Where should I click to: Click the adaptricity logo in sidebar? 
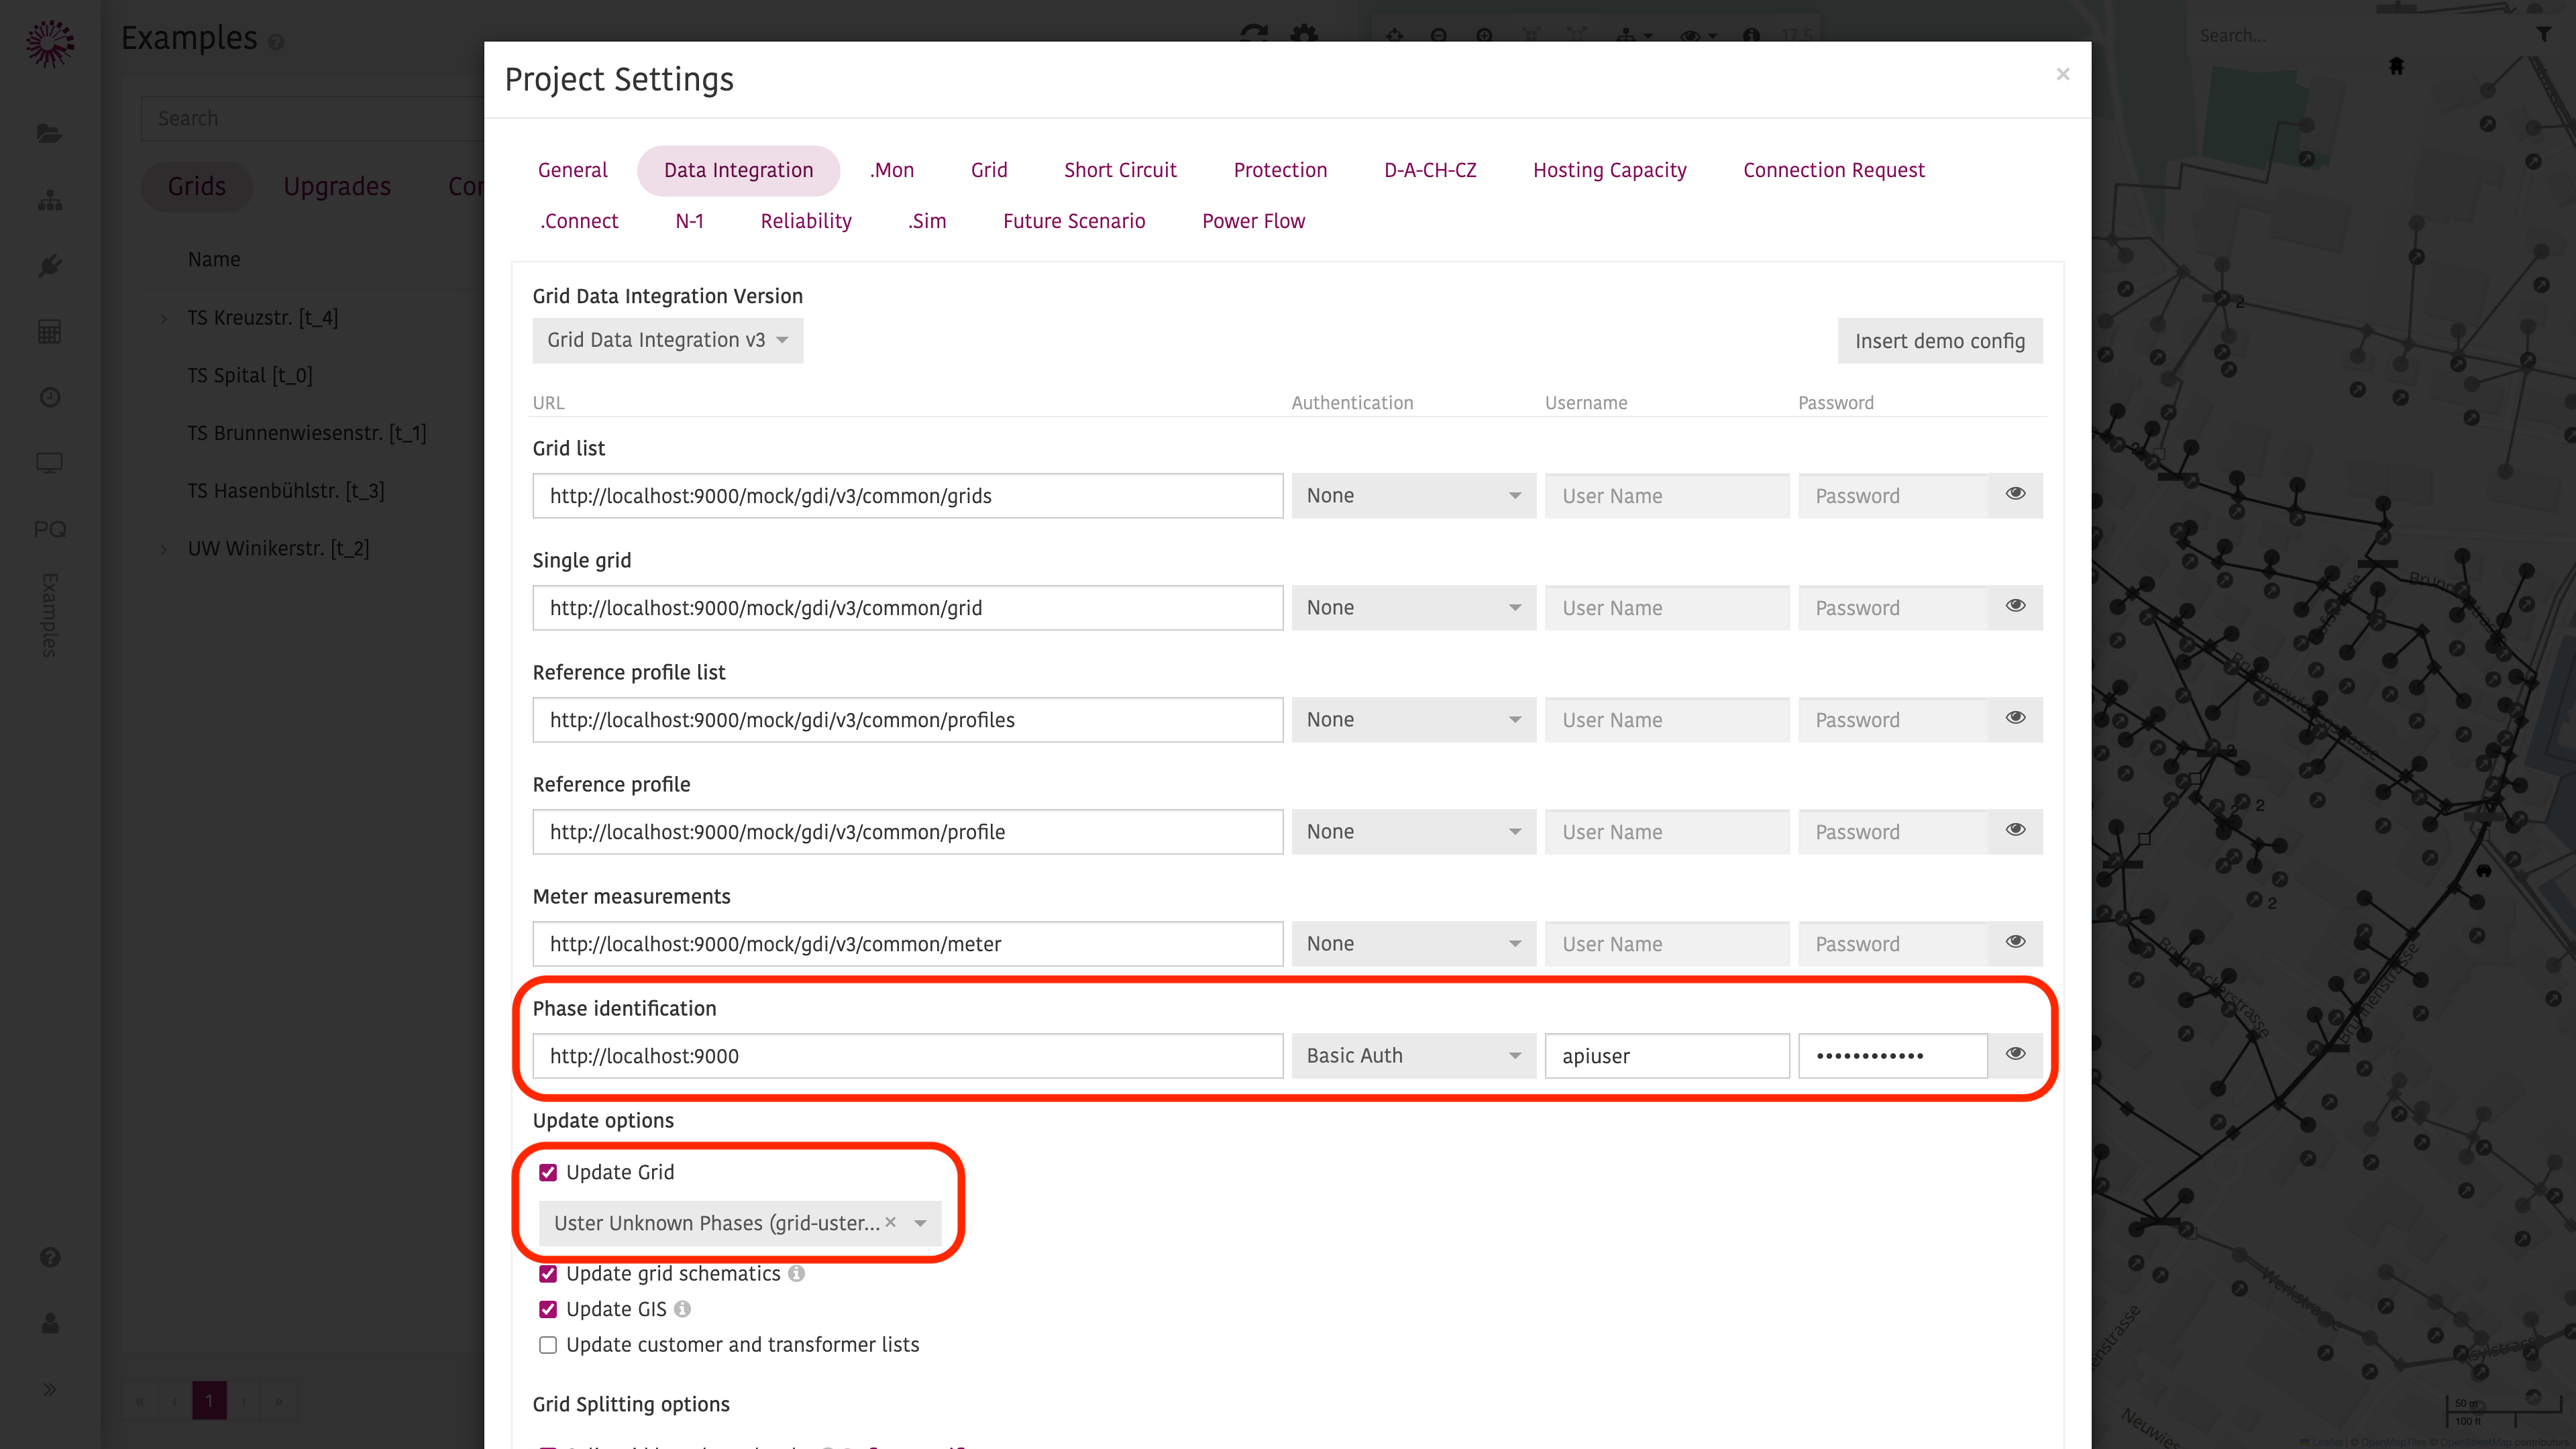click(49, 43)
